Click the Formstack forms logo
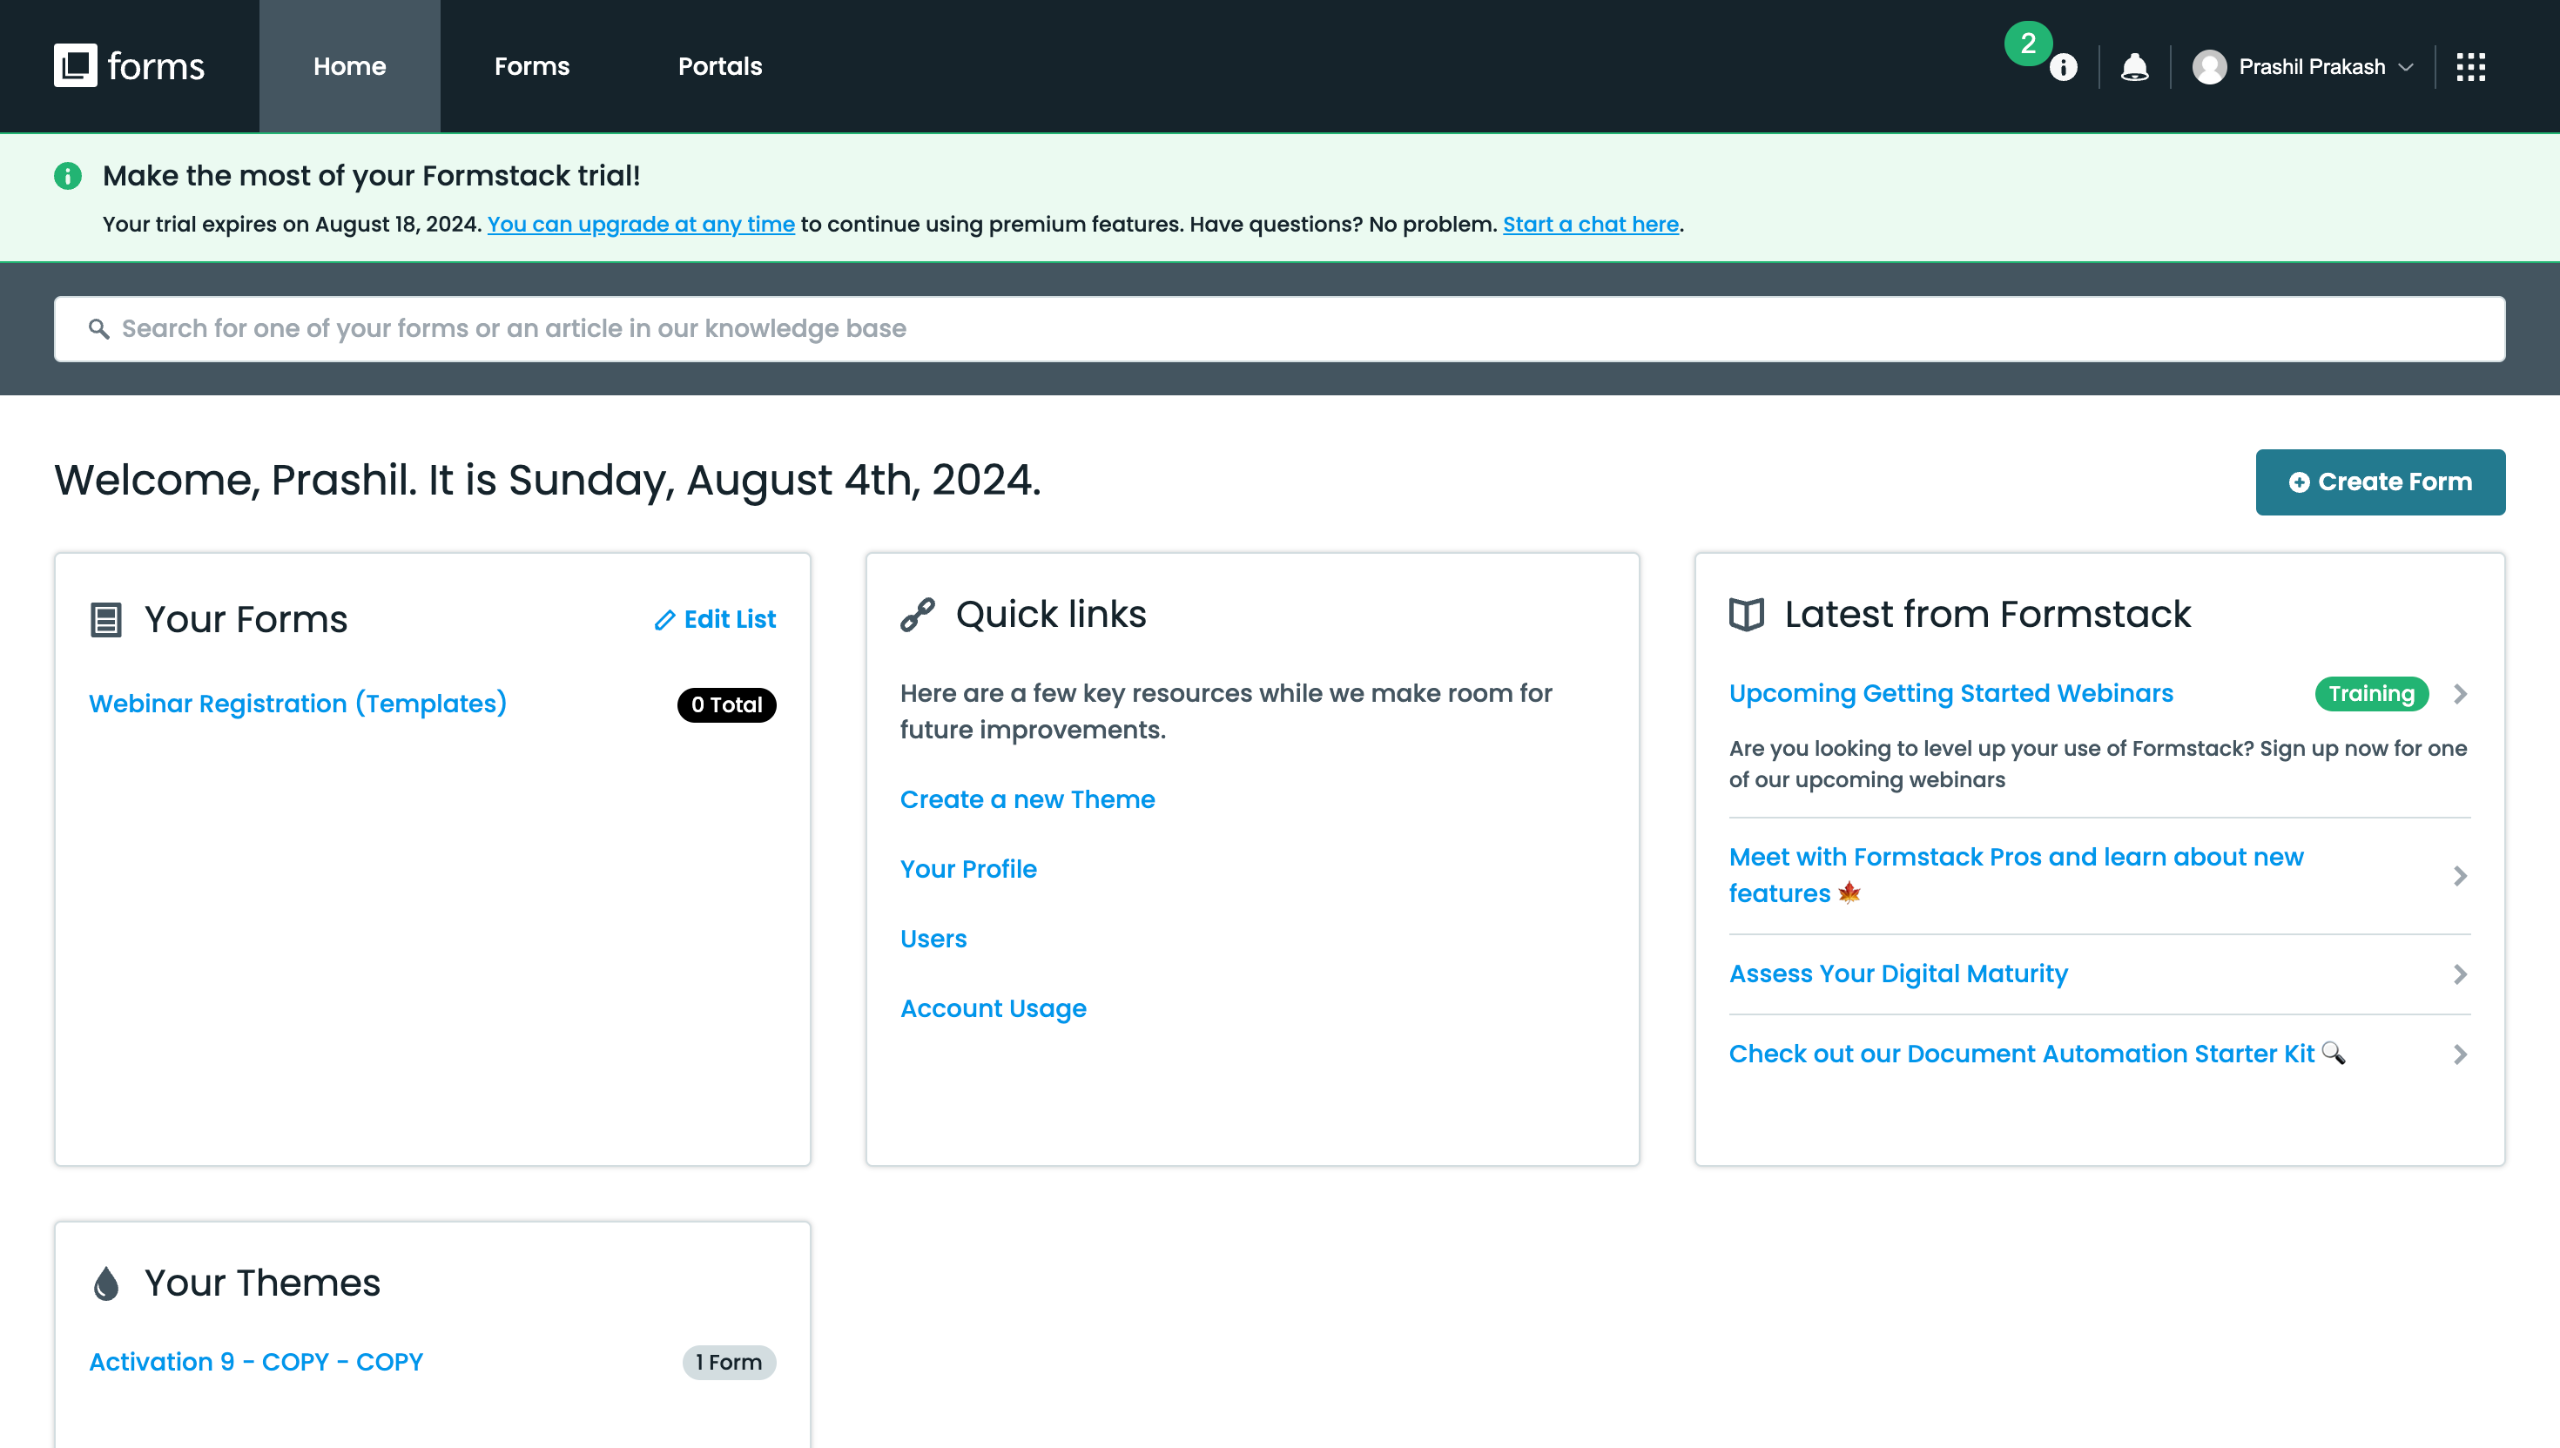 pos(129,66)
